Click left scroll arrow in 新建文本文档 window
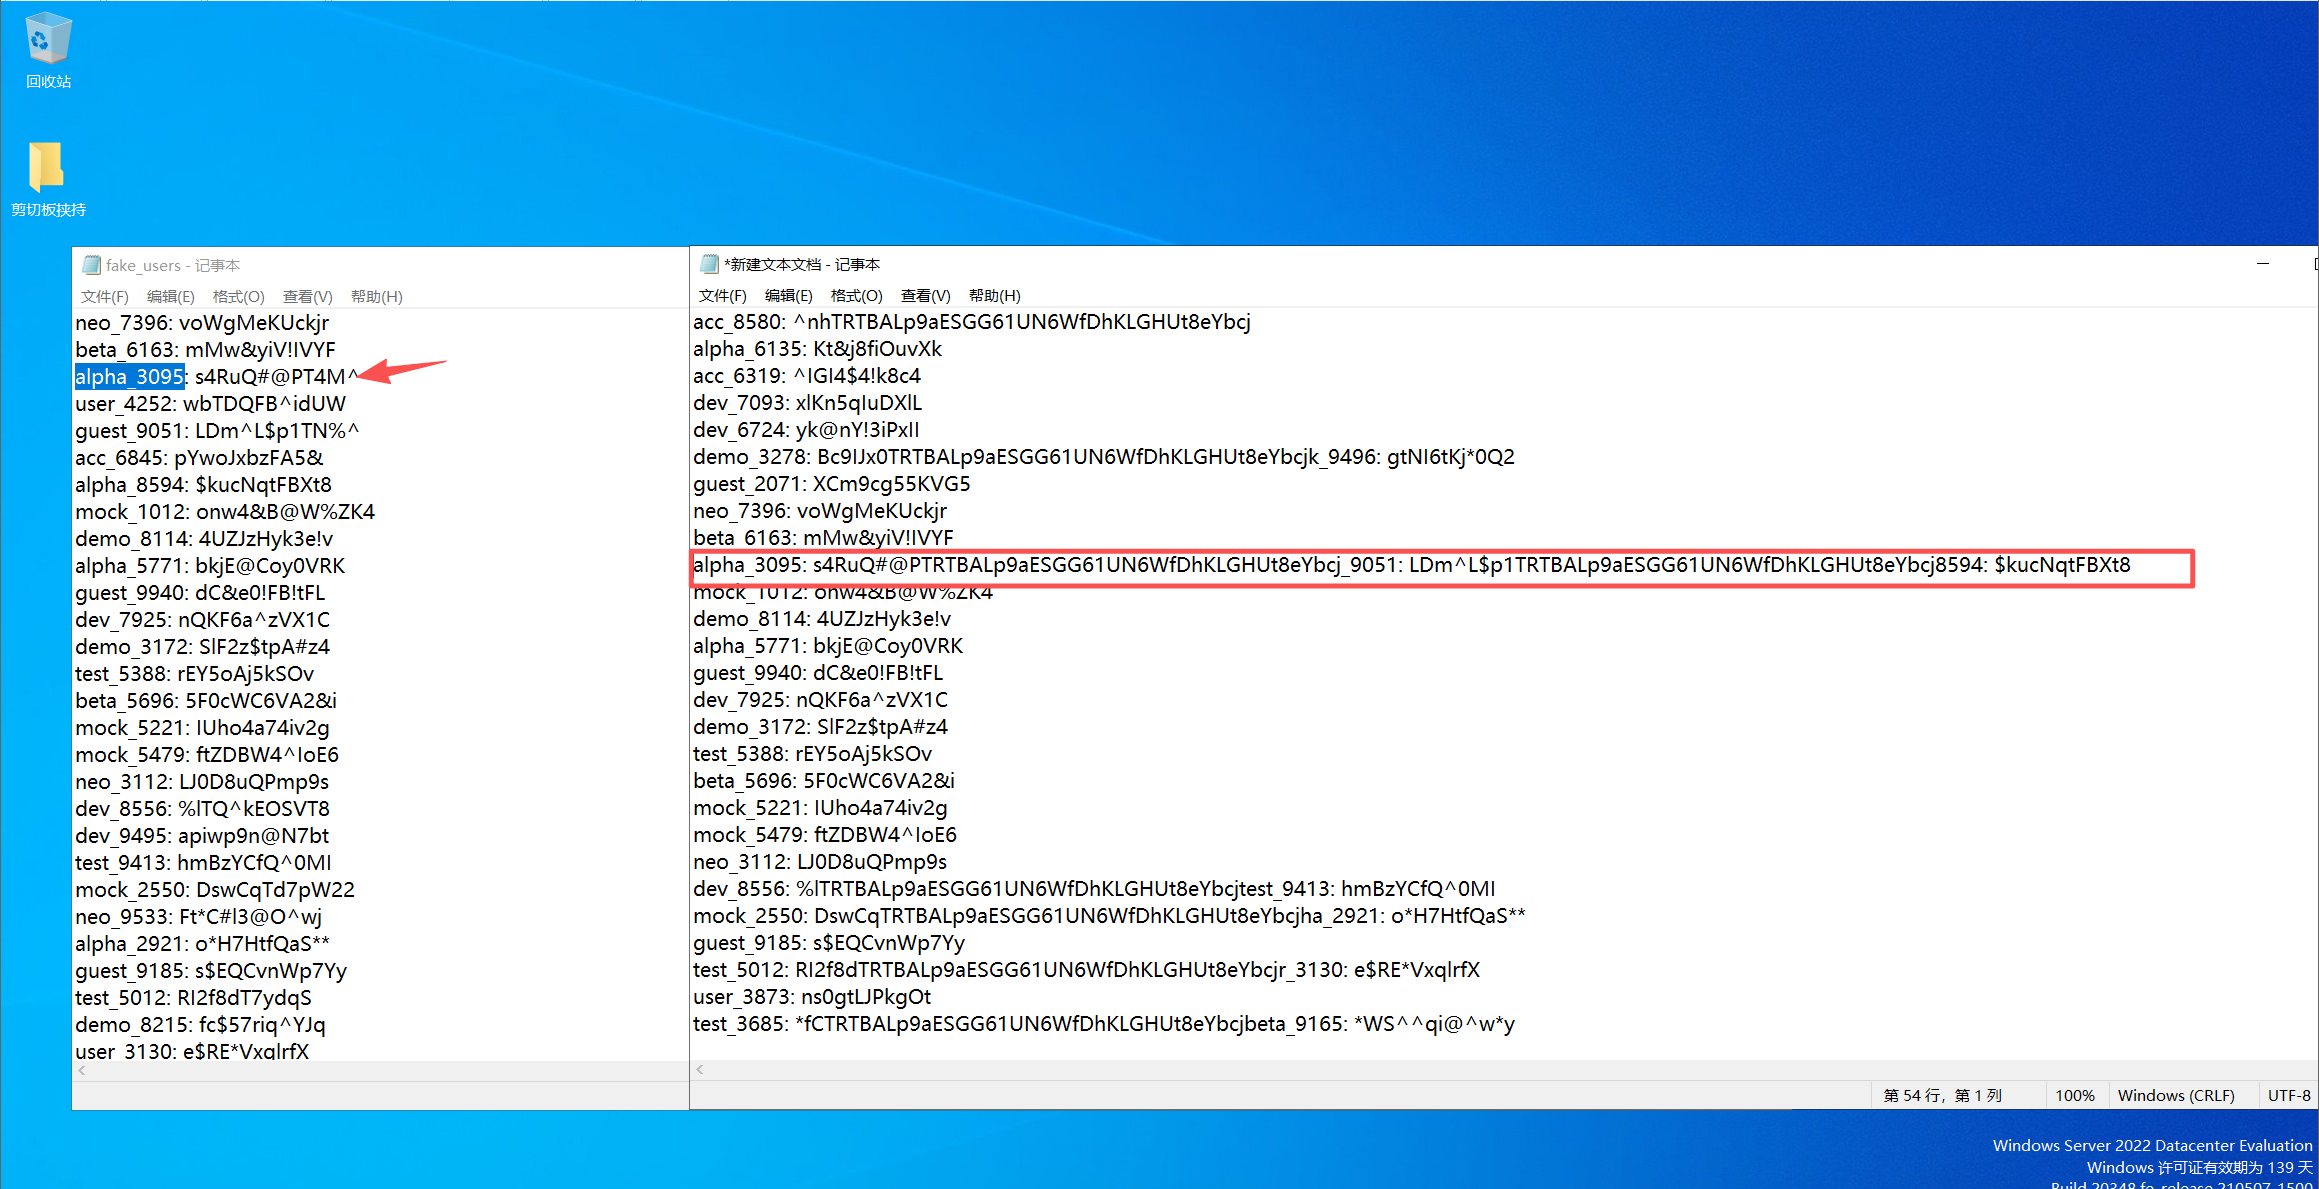2319x1189 pixels. click(700, 1069)
